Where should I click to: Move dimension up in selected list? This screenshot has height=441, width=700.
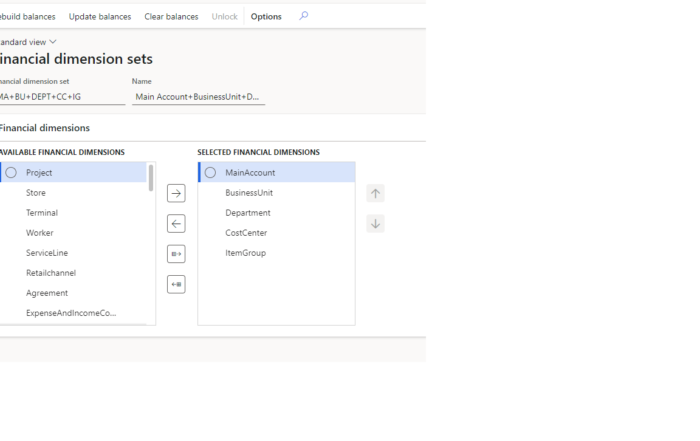pyautogui.click(x=375, y=193)
